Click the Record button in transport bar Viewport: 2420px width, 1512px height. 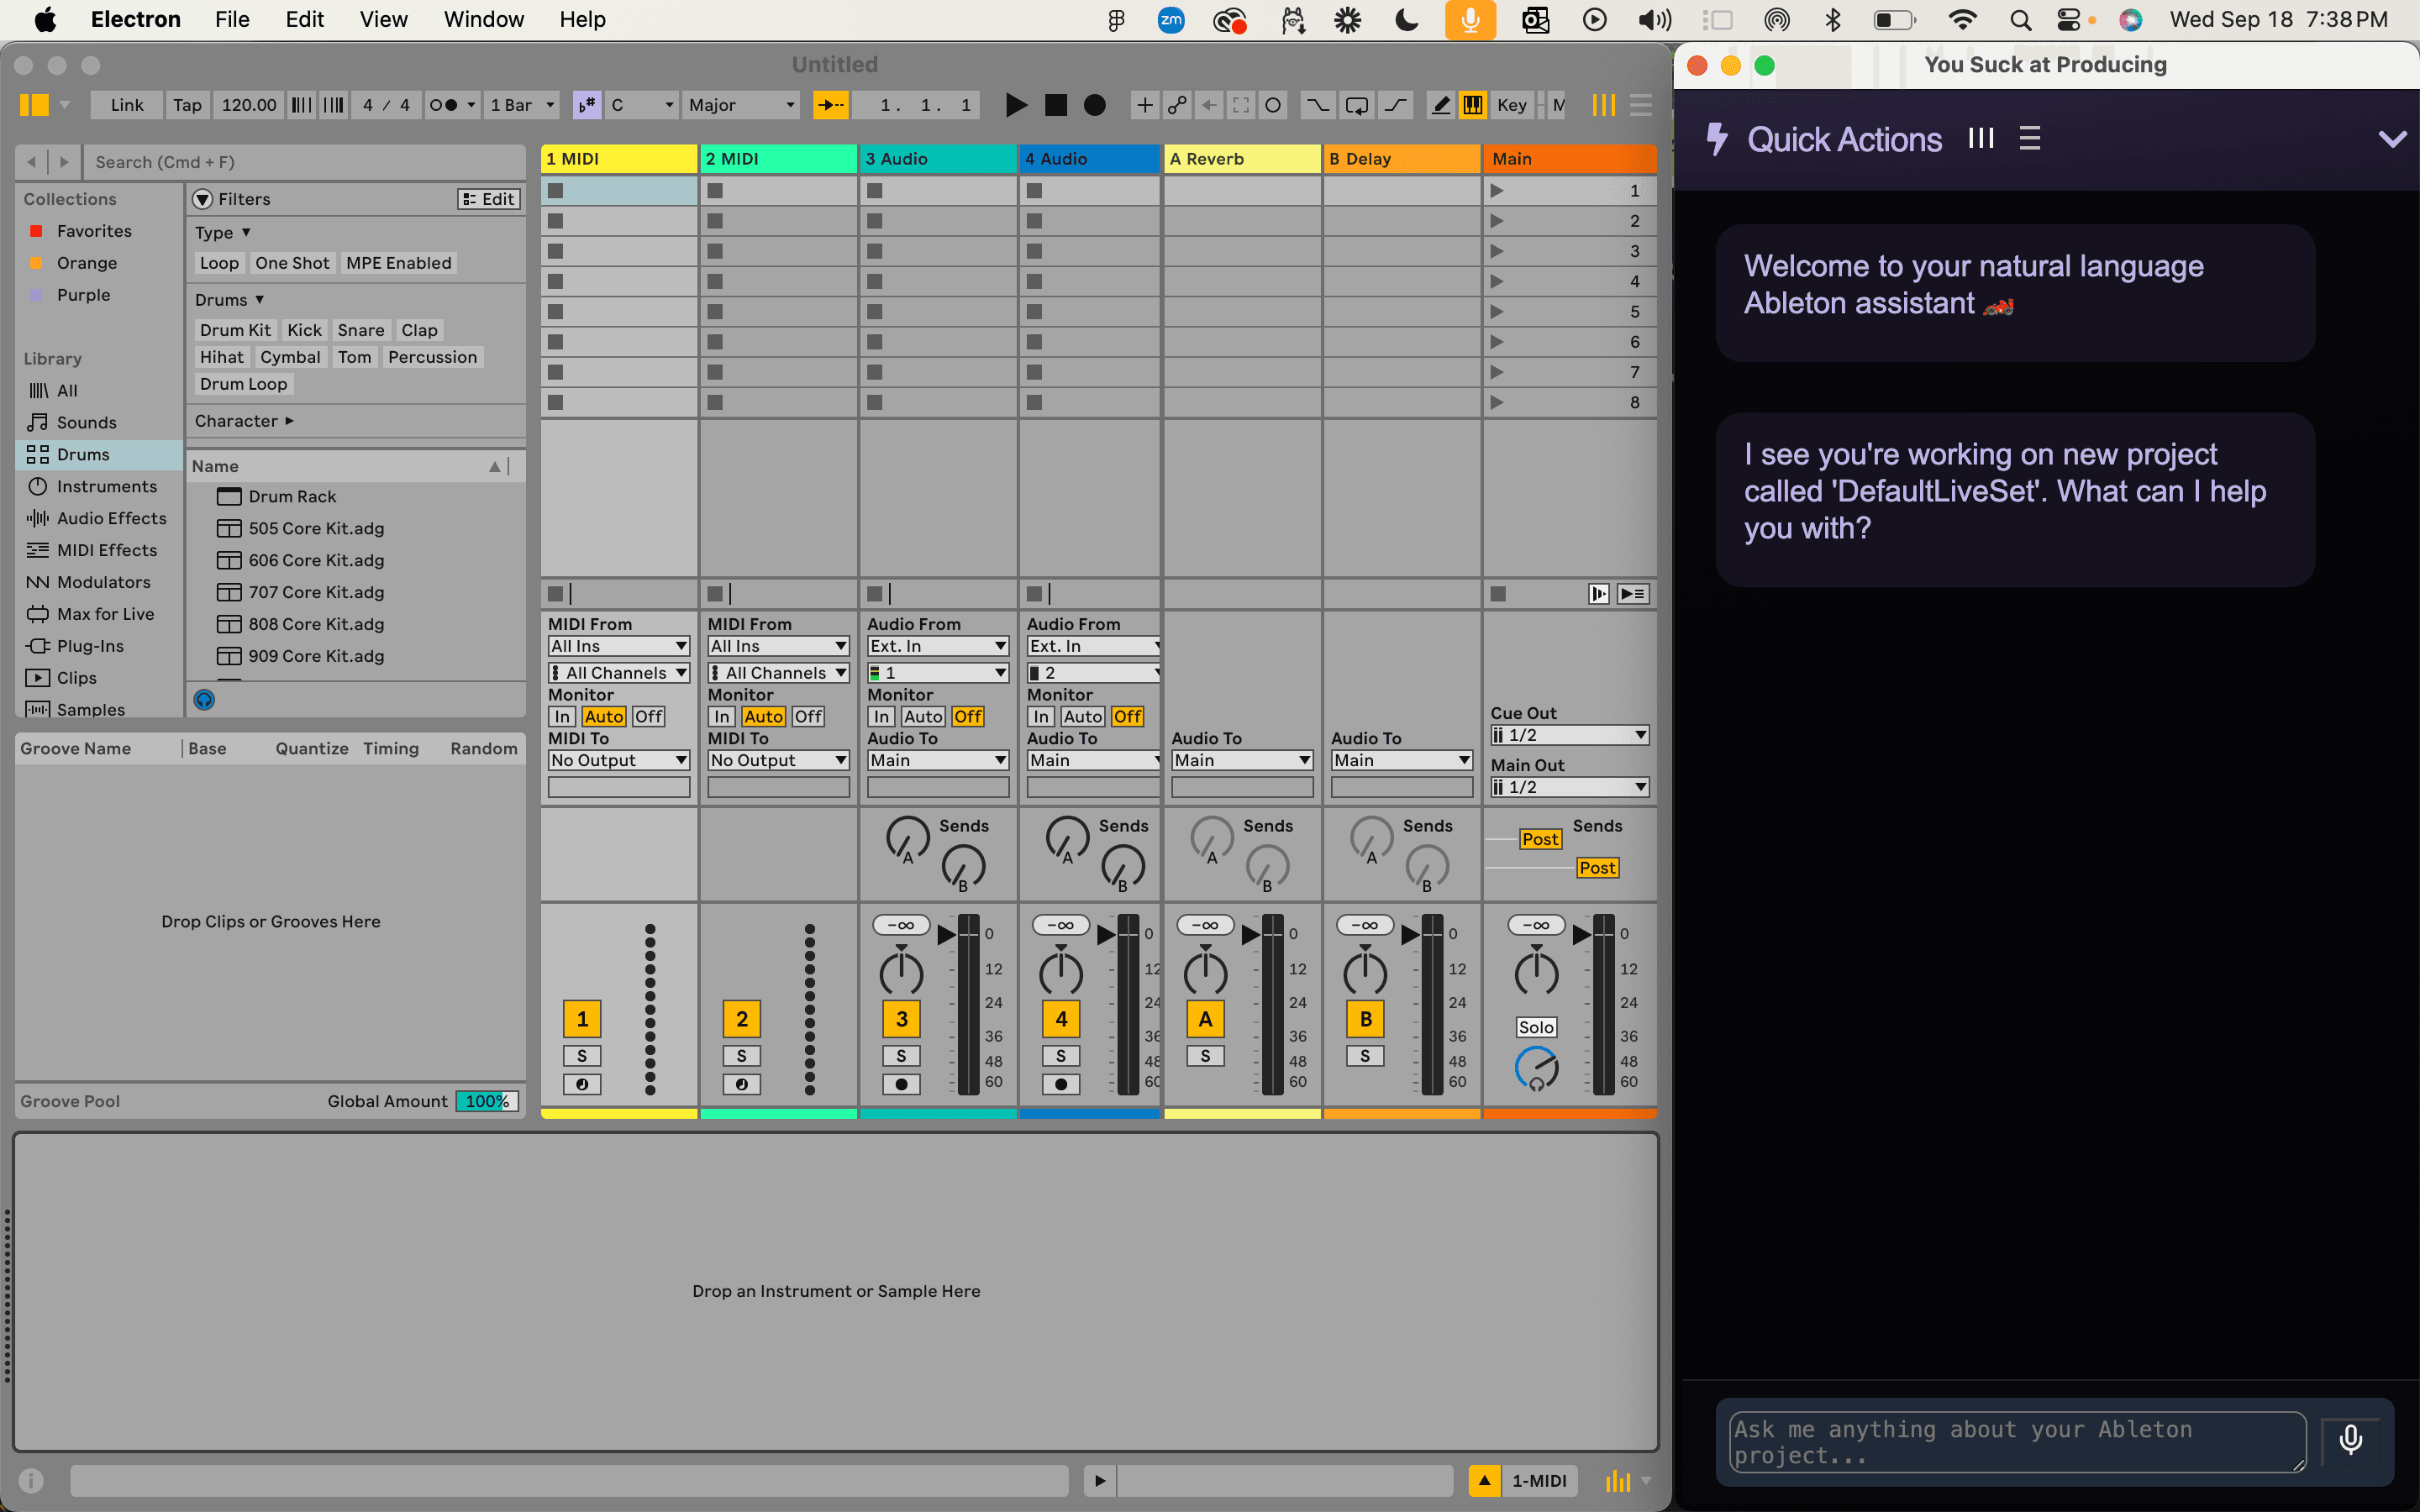click(1094, 104)
